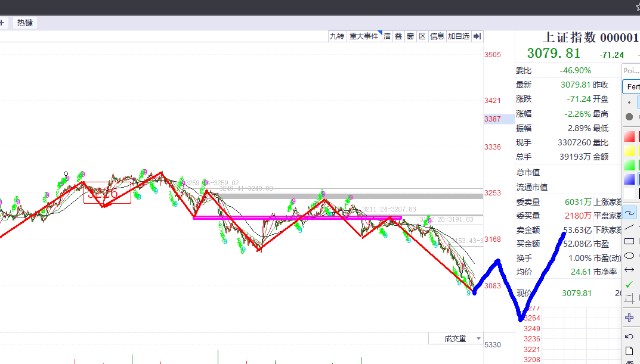The width and height of the screenshot is (640, 364).
Task: Click the blue plus add icon
Action: coord(629,317)
